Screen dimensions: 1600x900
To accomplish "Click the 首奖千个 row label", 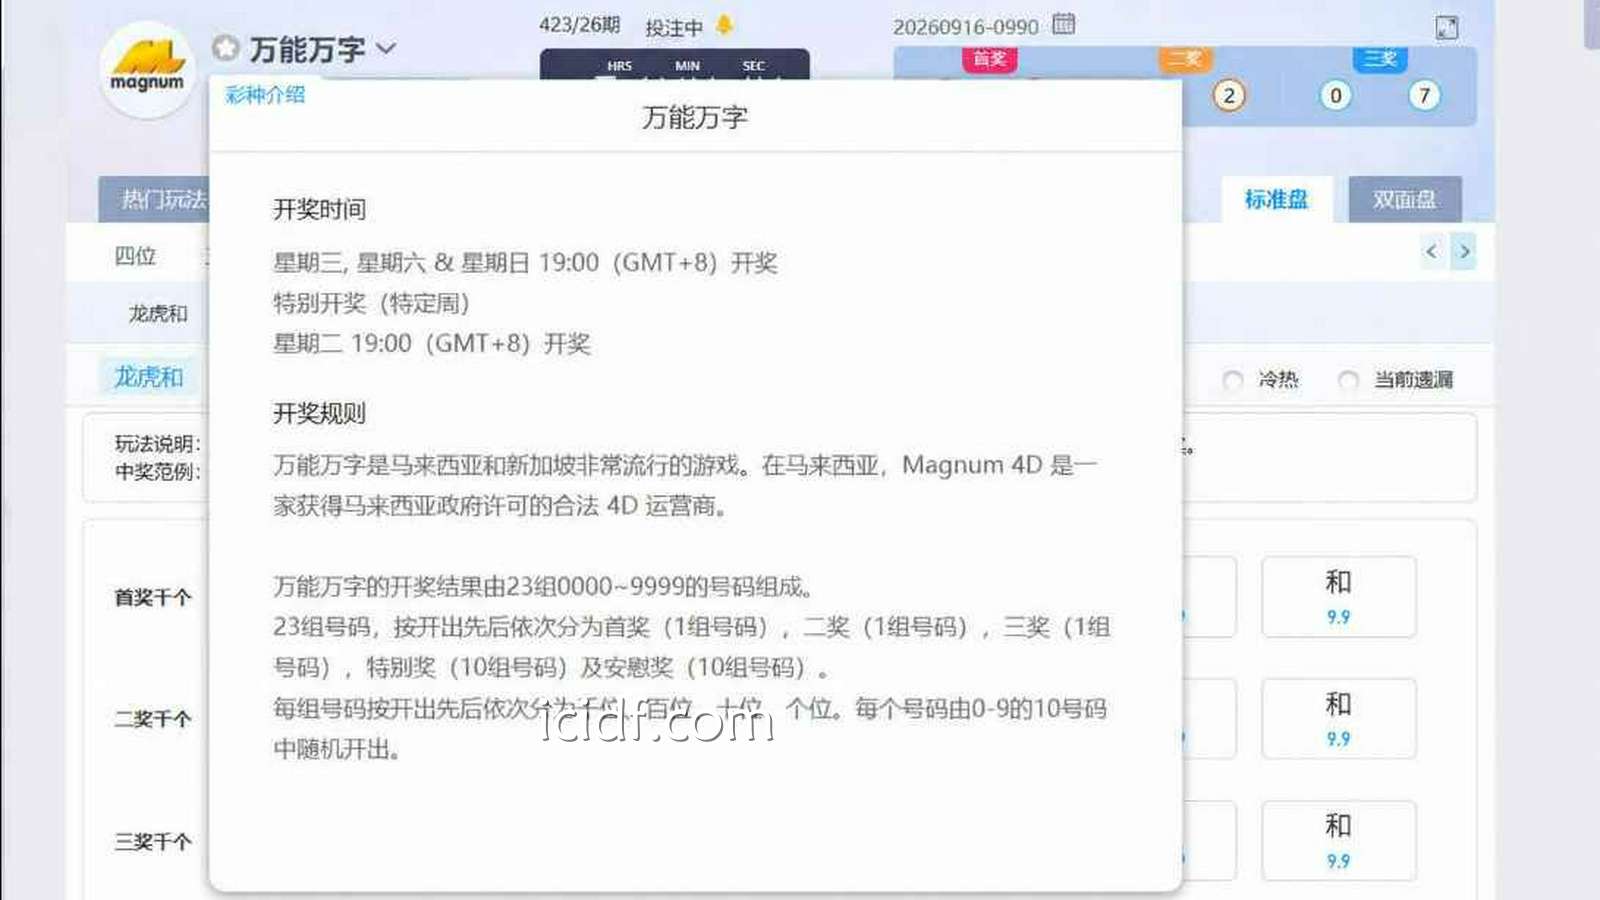I will pos(153,597).
